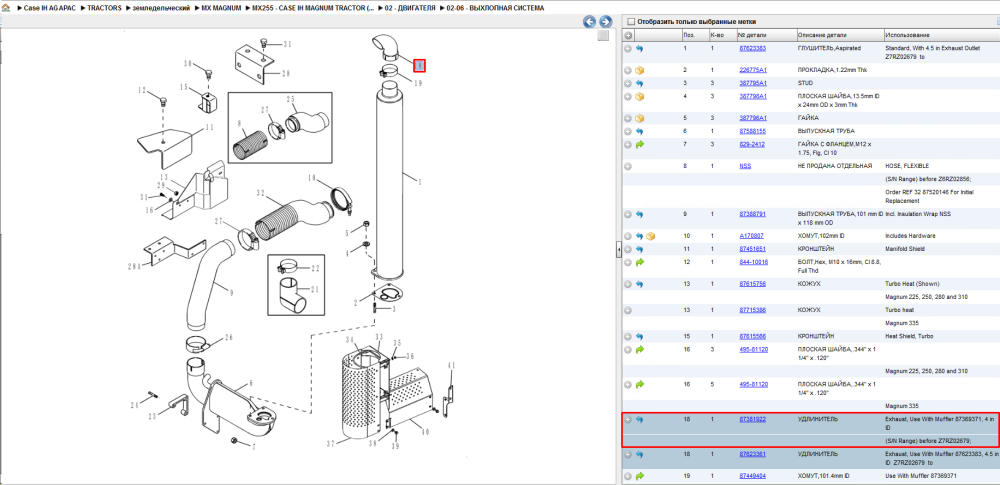The height and width of the screenshot is (485, 1000).
Task: Click callout 32 on flexible hose in diagram
Action: pyautogui.click(x=260, y=192)
